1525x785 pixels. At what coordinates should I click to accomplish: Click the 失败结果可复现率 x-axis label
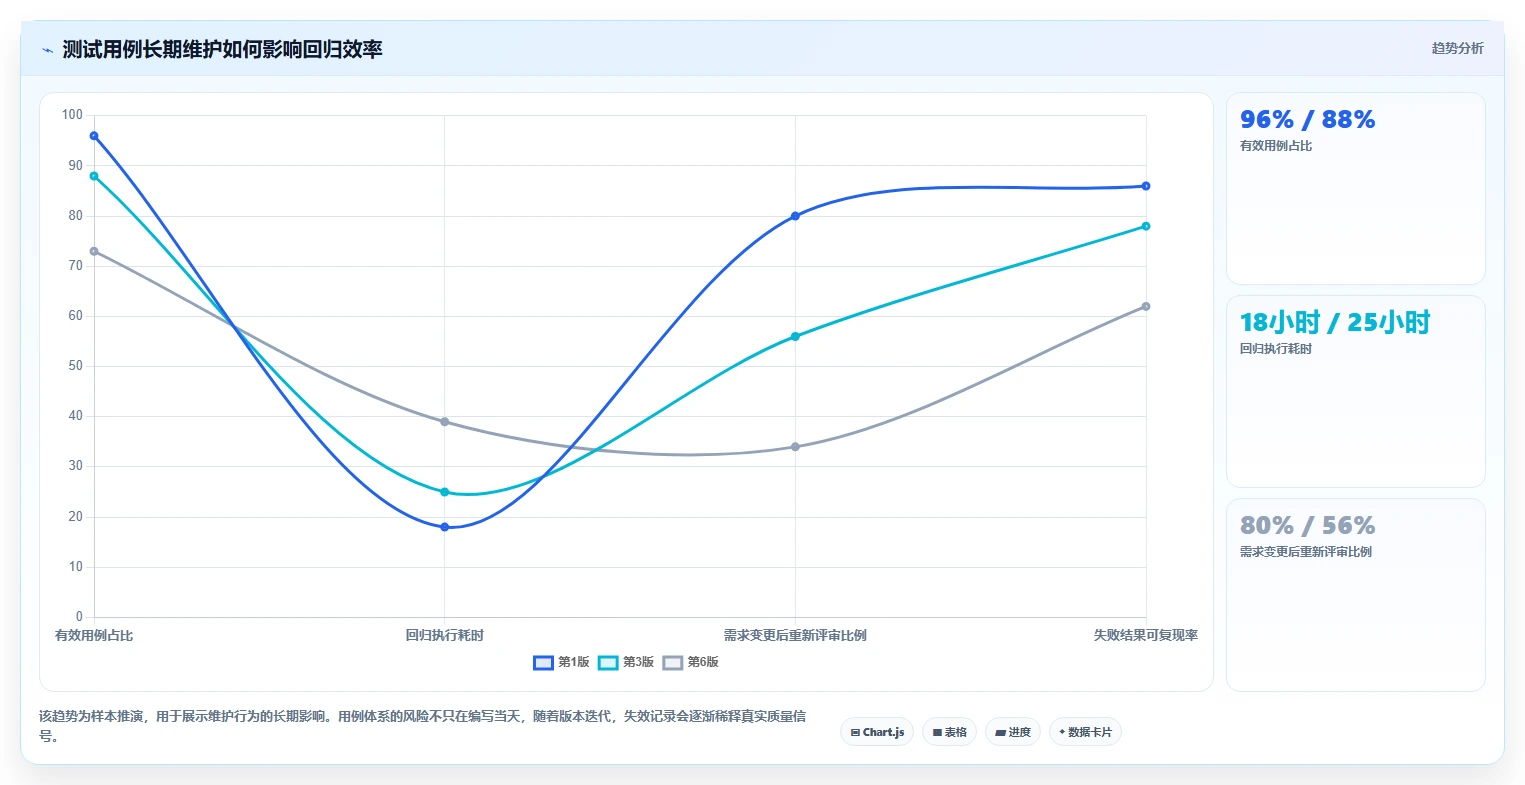[x=1146, y=635]
